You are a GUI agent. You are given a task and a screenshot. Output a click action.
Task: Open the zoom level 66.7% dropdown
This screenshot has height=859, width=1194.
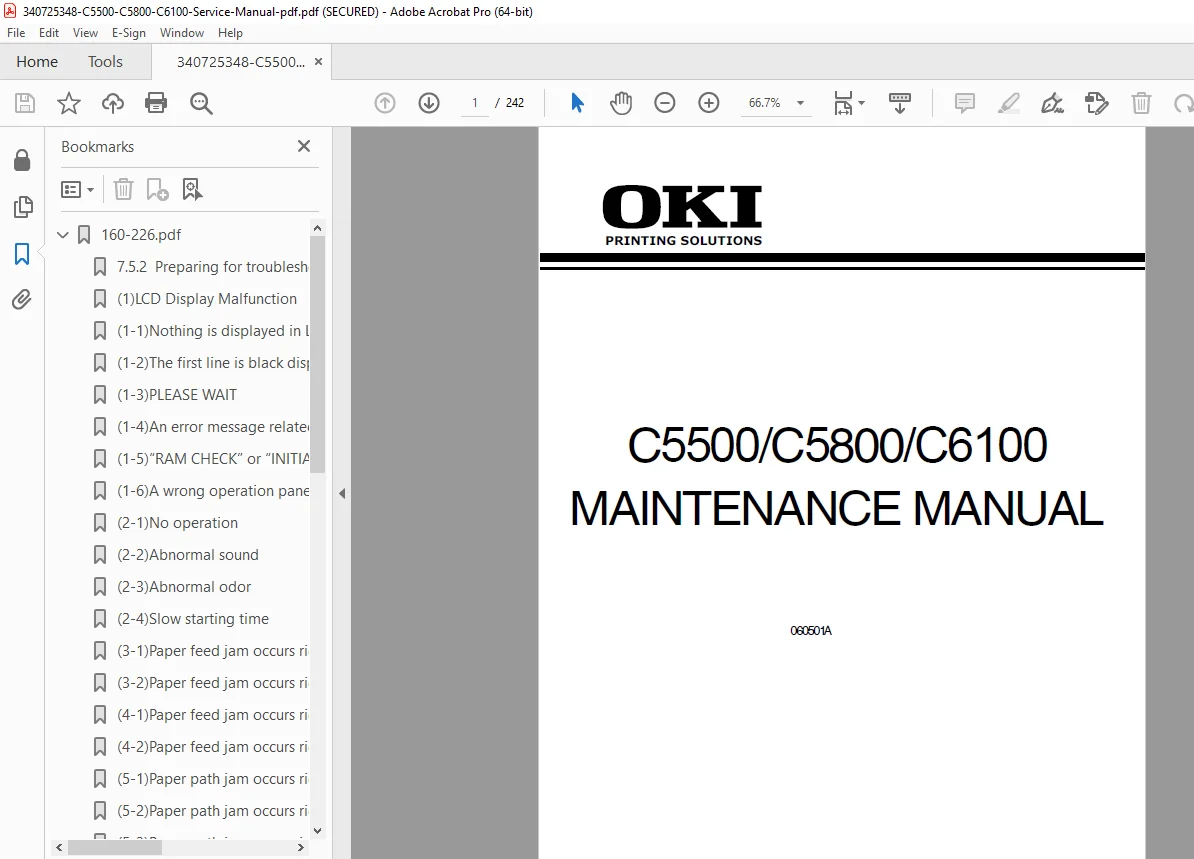[x=800, y=103]
